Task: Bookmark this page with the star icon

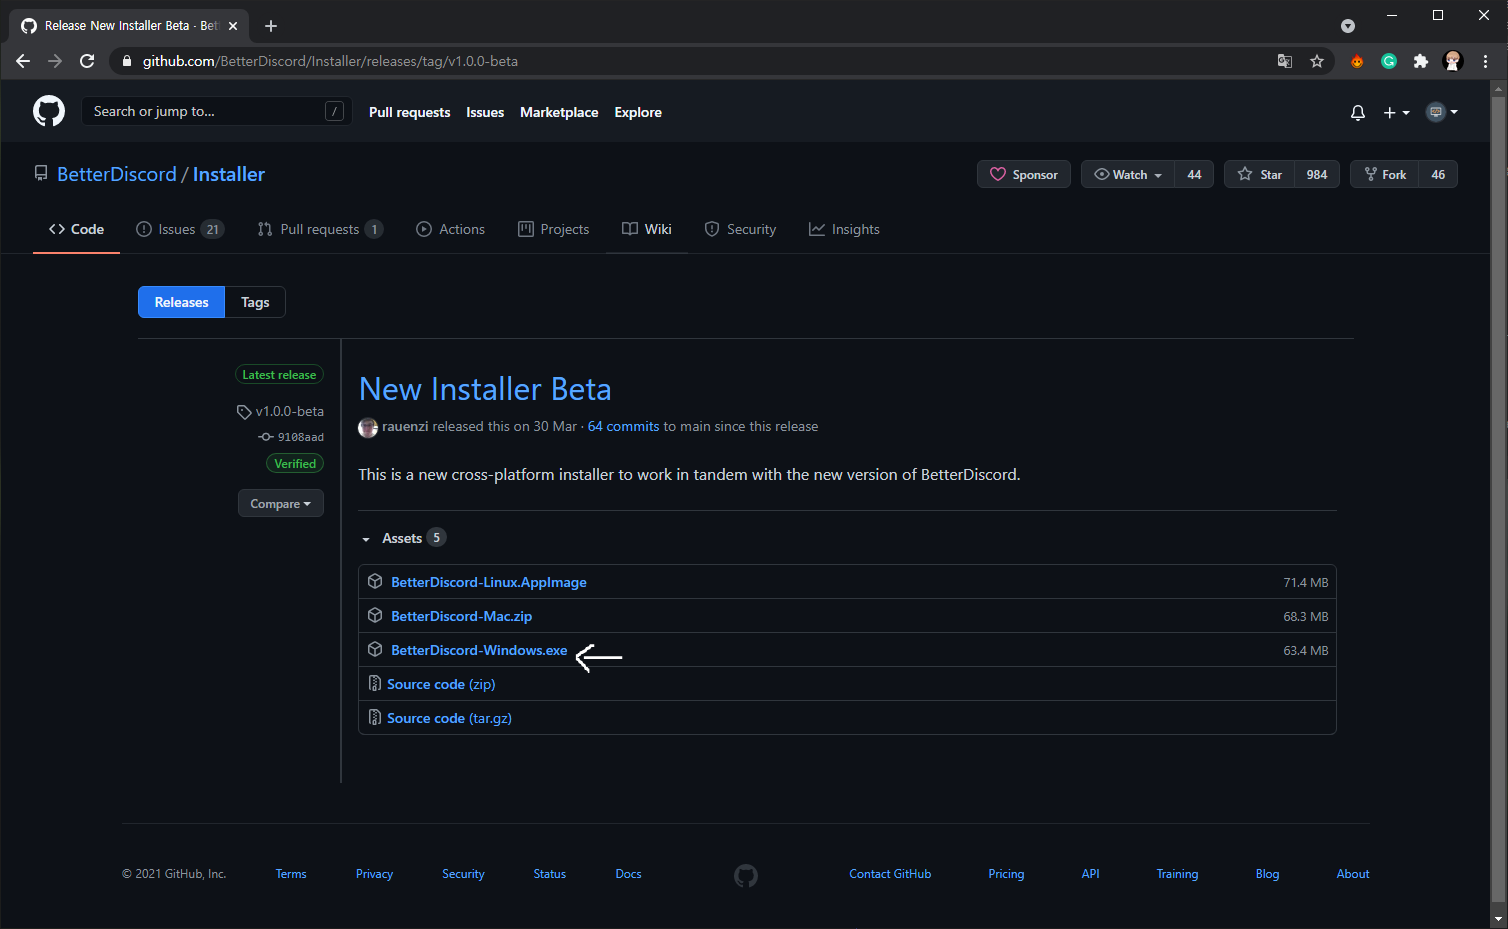Action: coord(1317,61)
